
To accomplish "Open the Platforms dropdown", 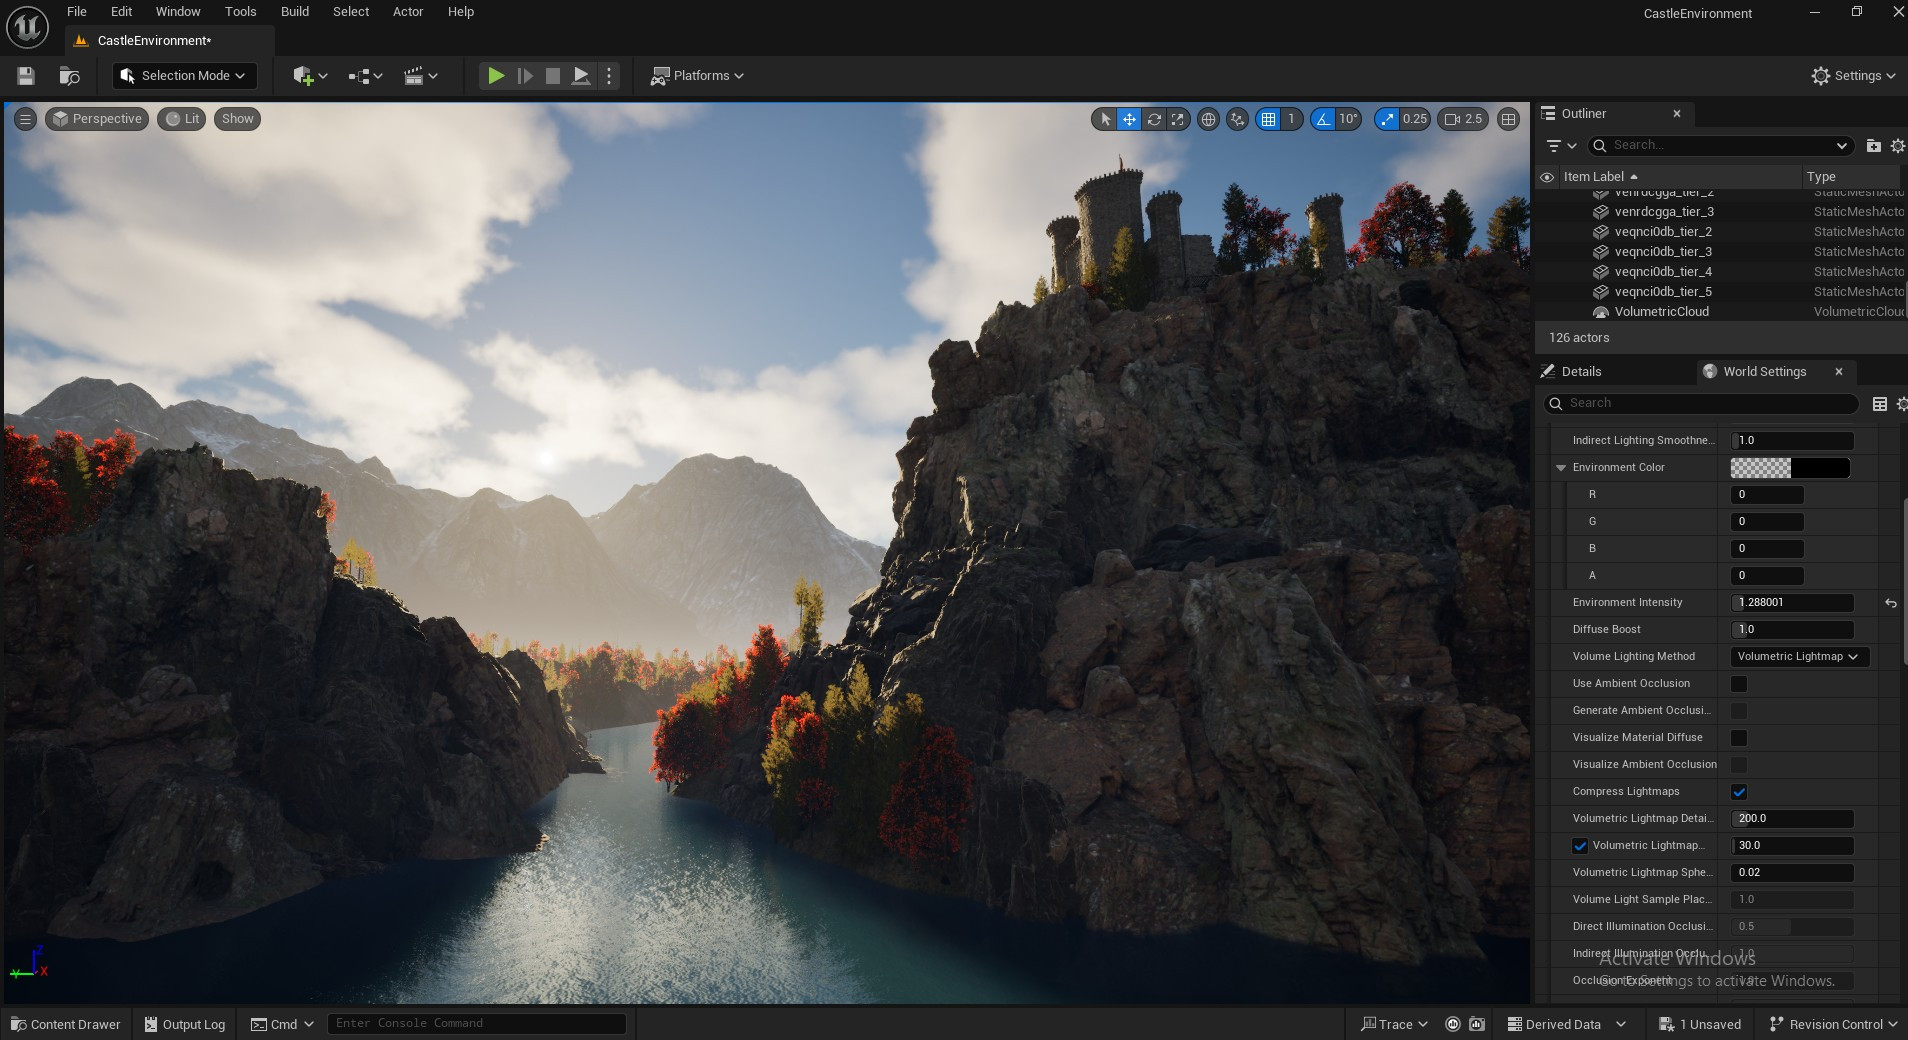I will coord(697,76).
